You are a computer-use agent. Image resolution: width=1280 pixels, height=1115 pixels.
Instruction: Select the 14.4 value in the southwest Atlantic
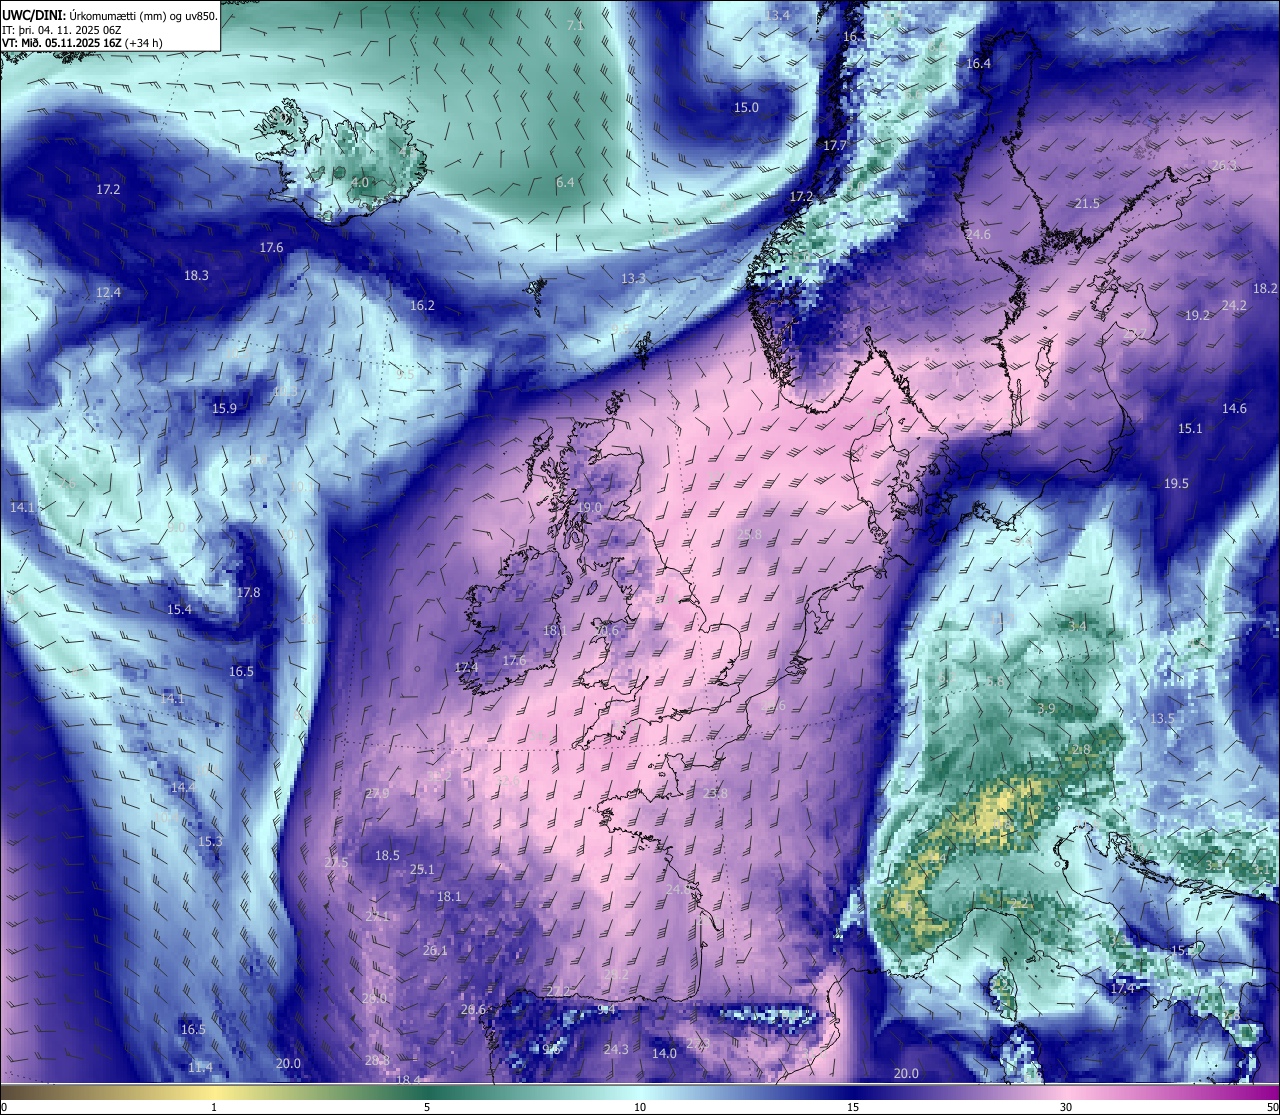tap(182, 787)
